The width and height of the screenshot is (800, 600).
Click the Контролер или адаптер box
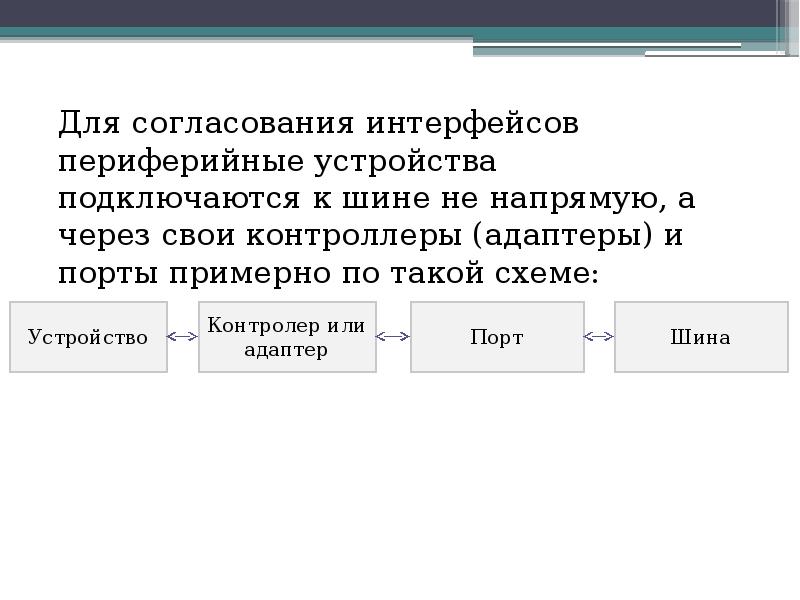coord(287,337)
